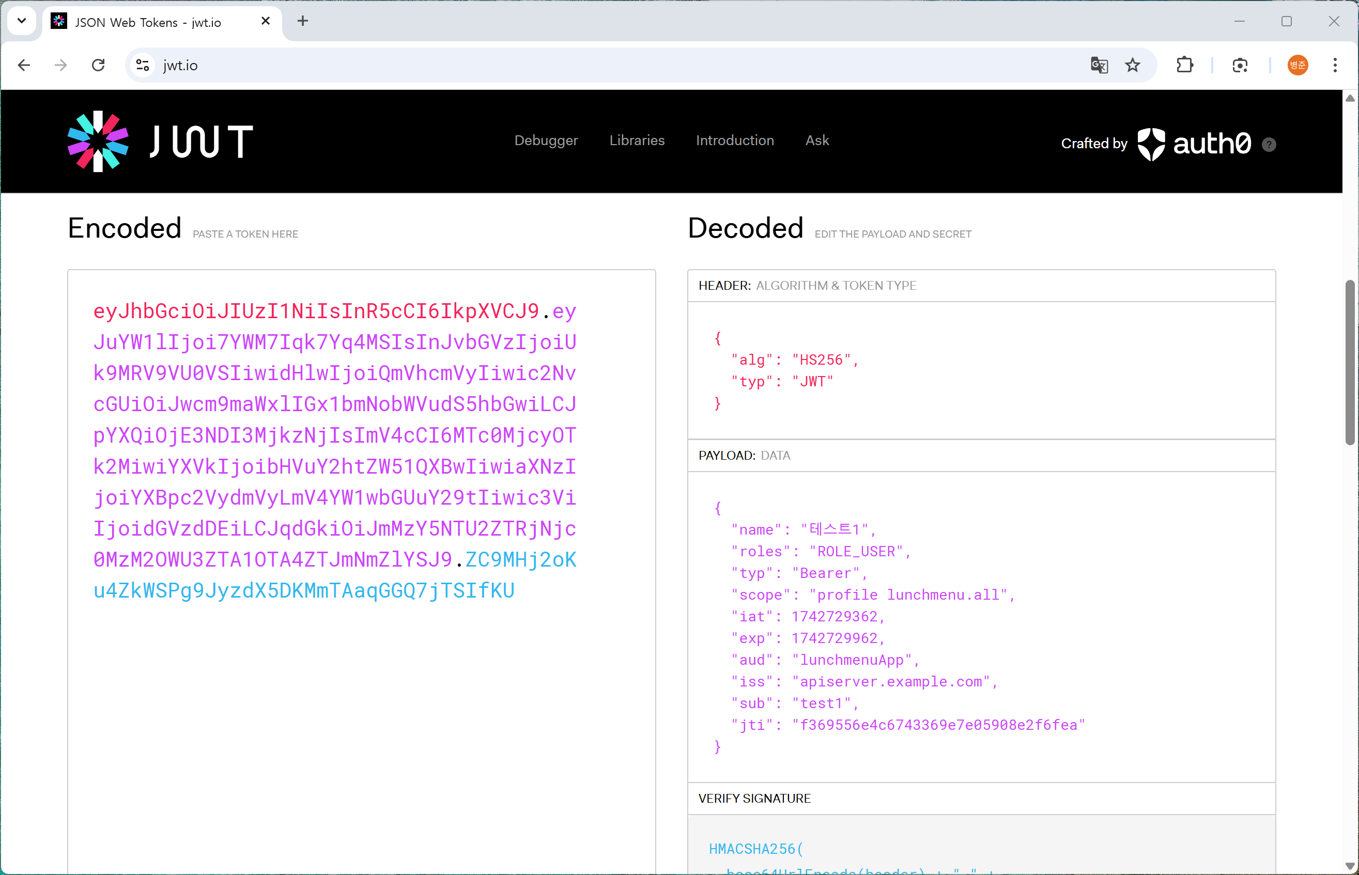Click the Auth0 shield logo

1152,144
